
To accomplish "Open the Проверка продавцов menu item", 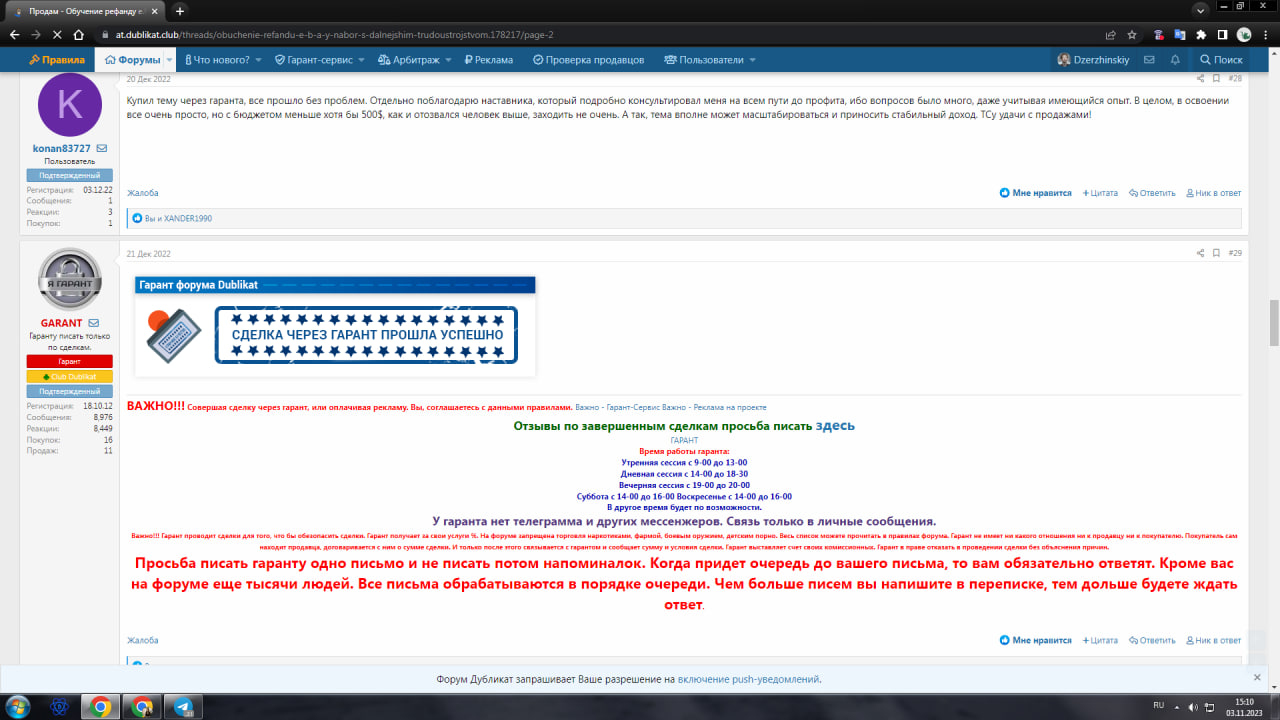I will tap(588, 60).
